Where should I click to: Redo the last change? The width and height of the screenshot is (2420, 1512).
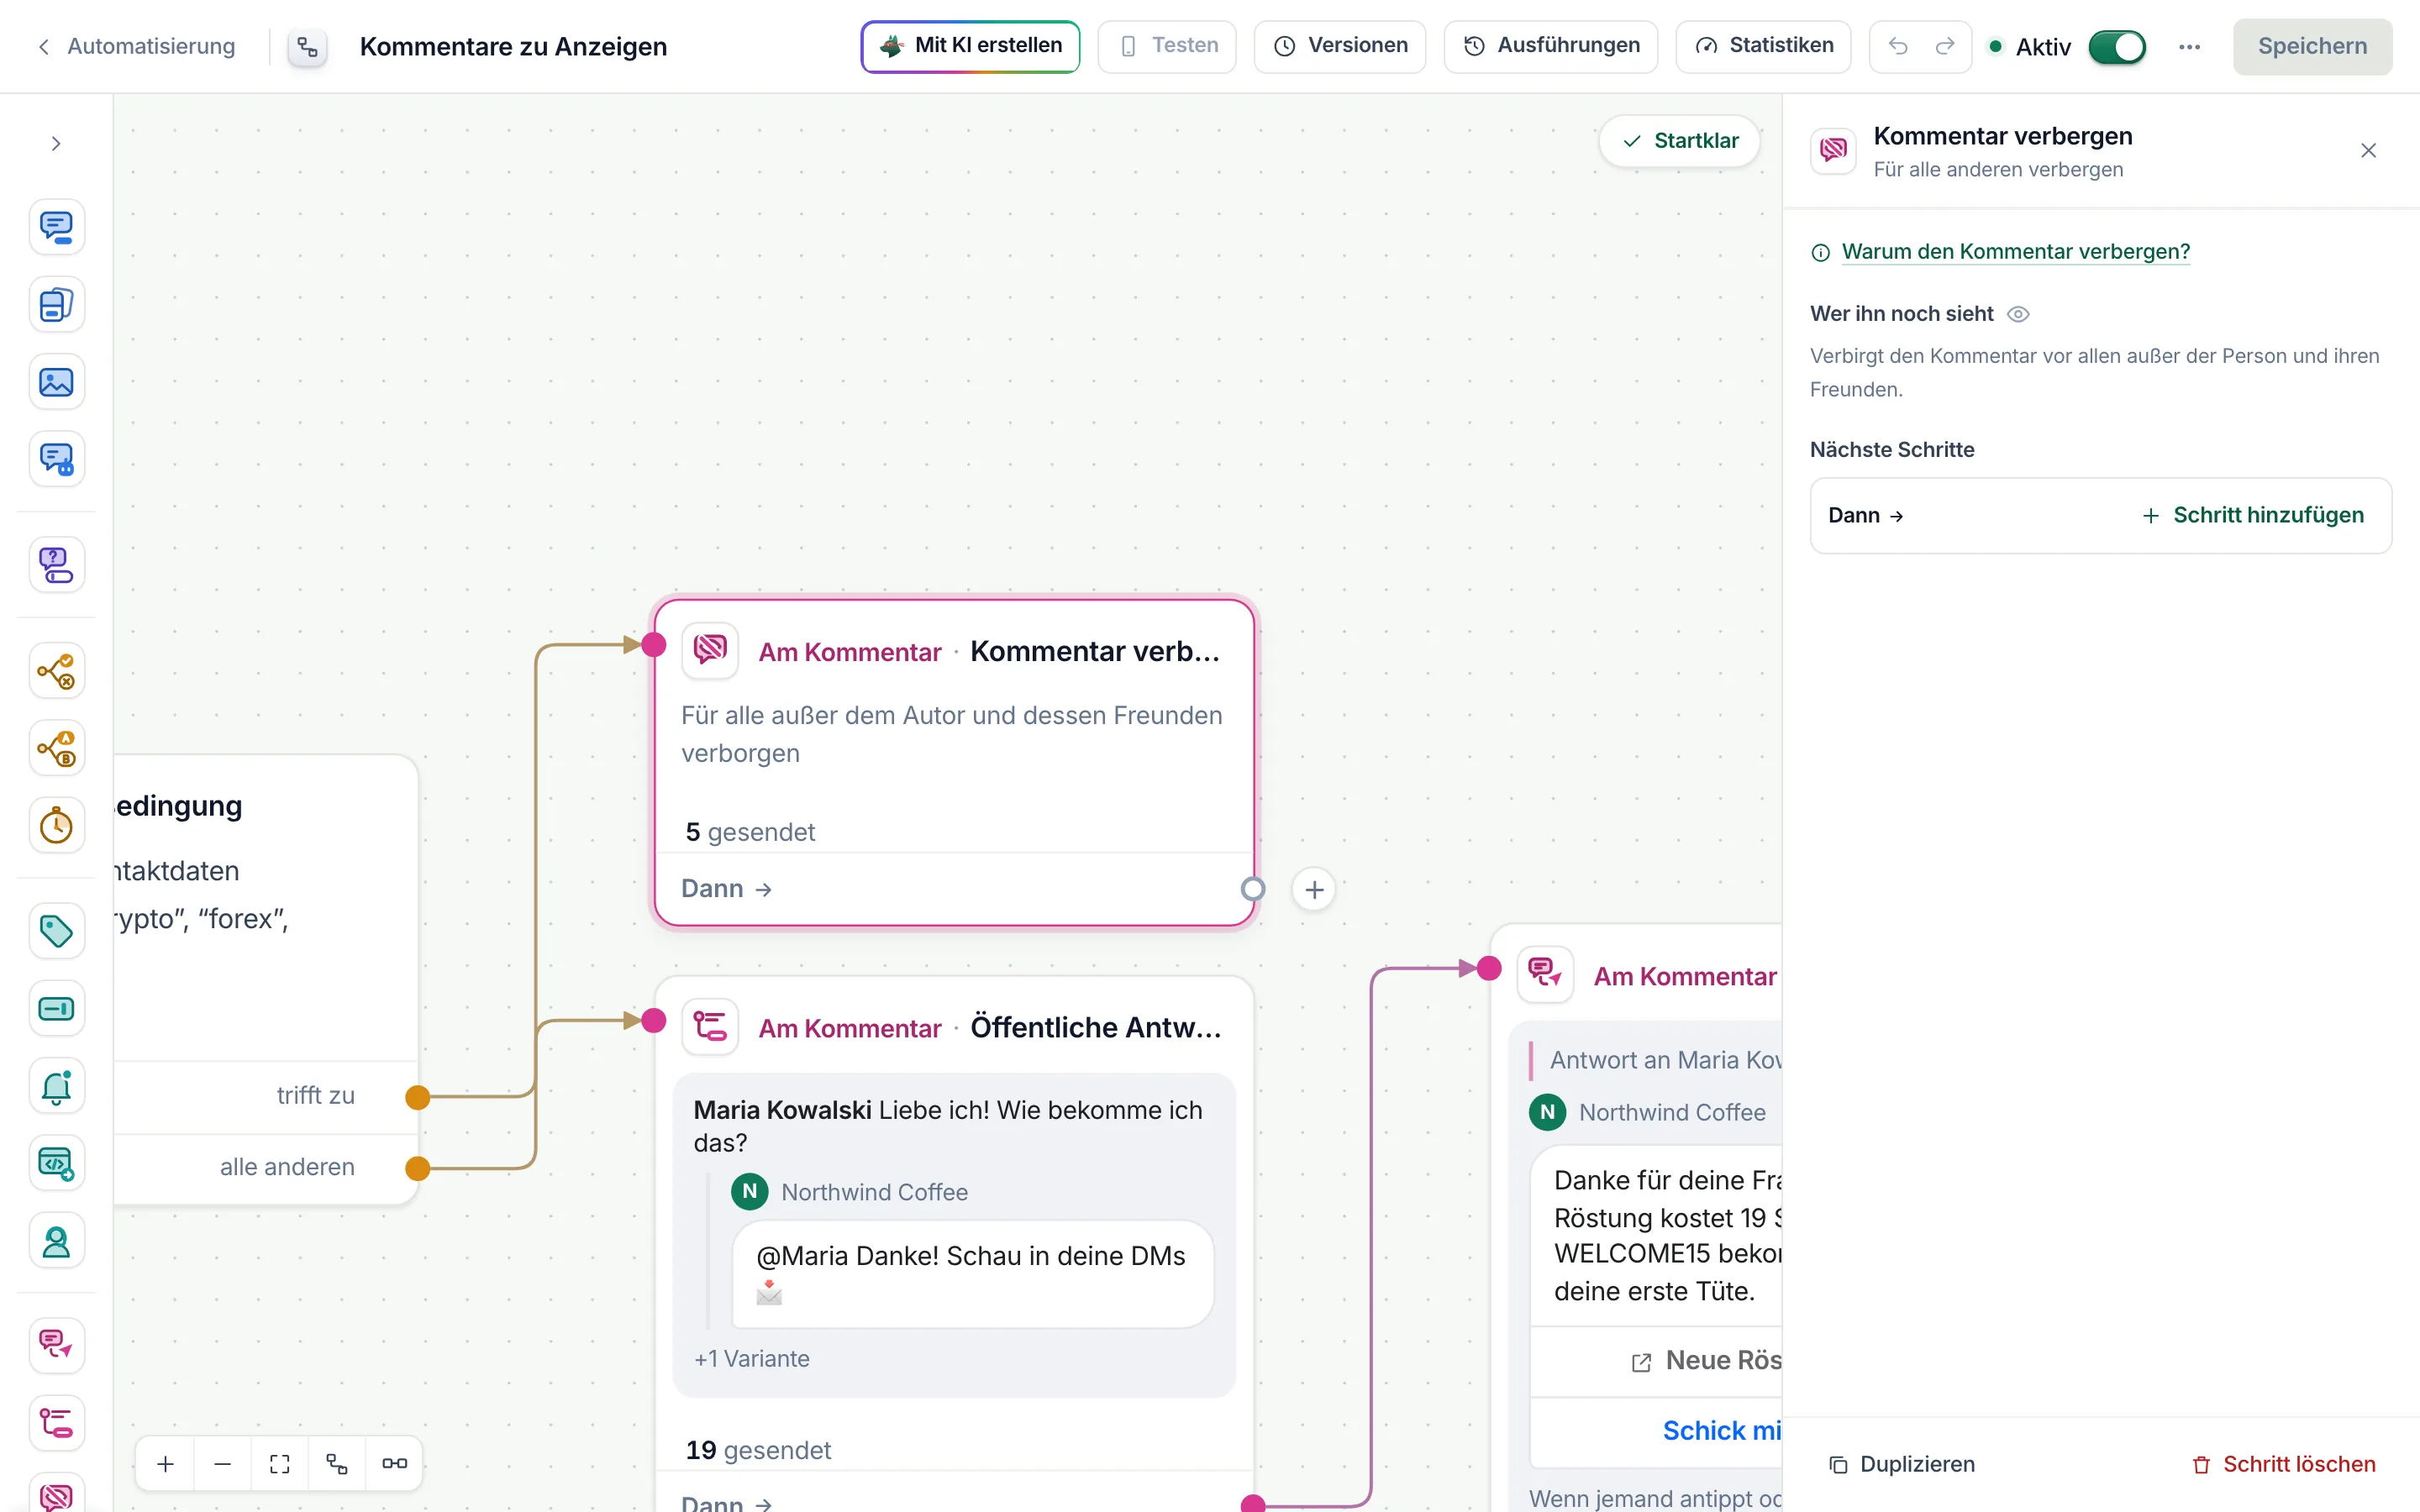tap(1945, 46)
